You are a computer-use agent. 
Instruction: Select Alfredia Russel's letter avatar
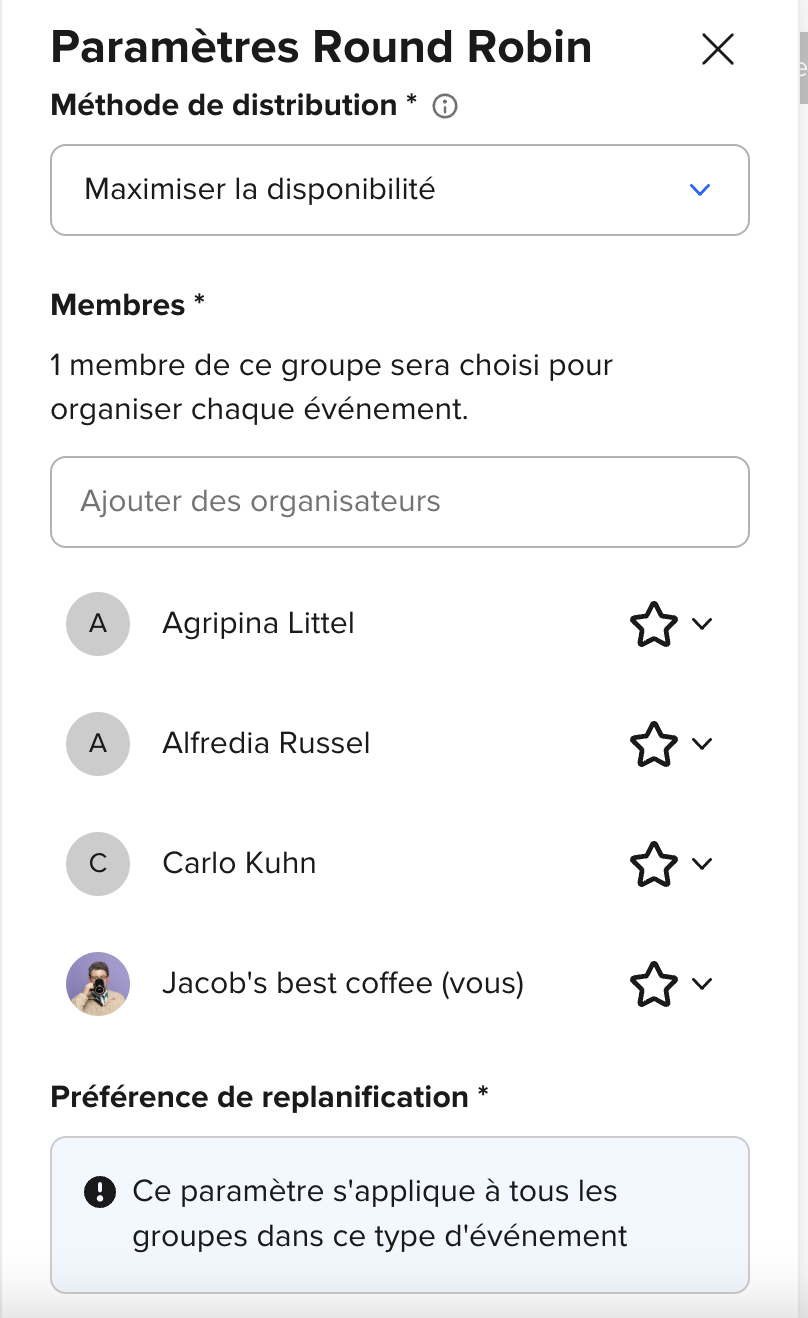coord(98,744)
